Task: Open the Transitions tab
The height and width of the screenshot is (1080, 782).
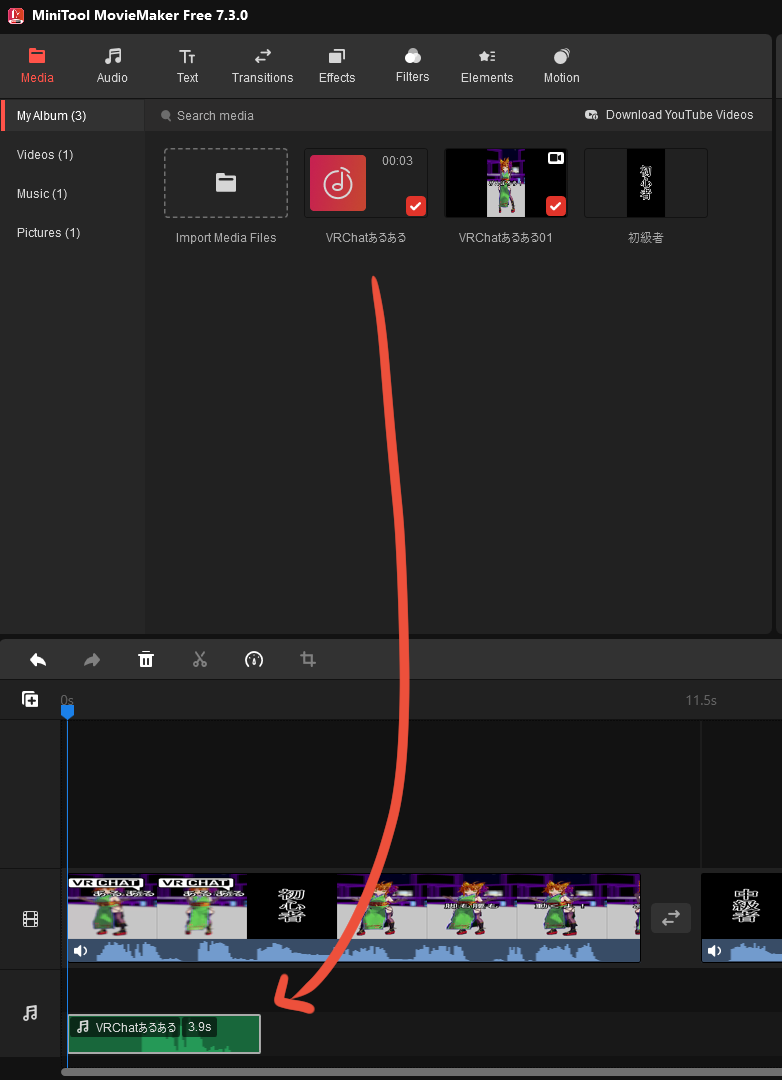Action: [x=262, y=66]
